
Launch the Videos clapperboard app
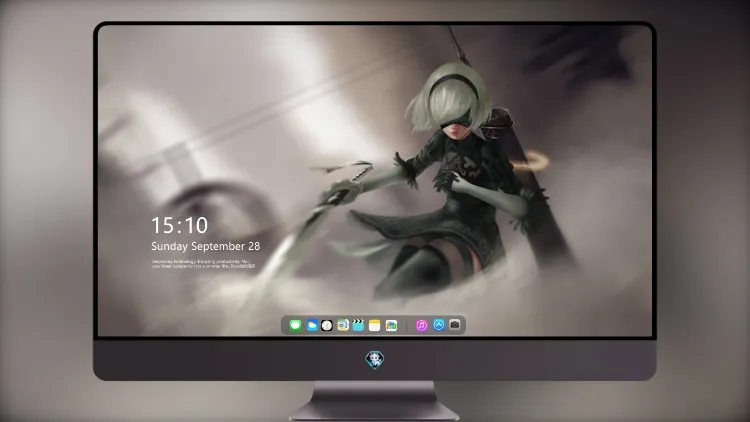(x=358, y=325)
